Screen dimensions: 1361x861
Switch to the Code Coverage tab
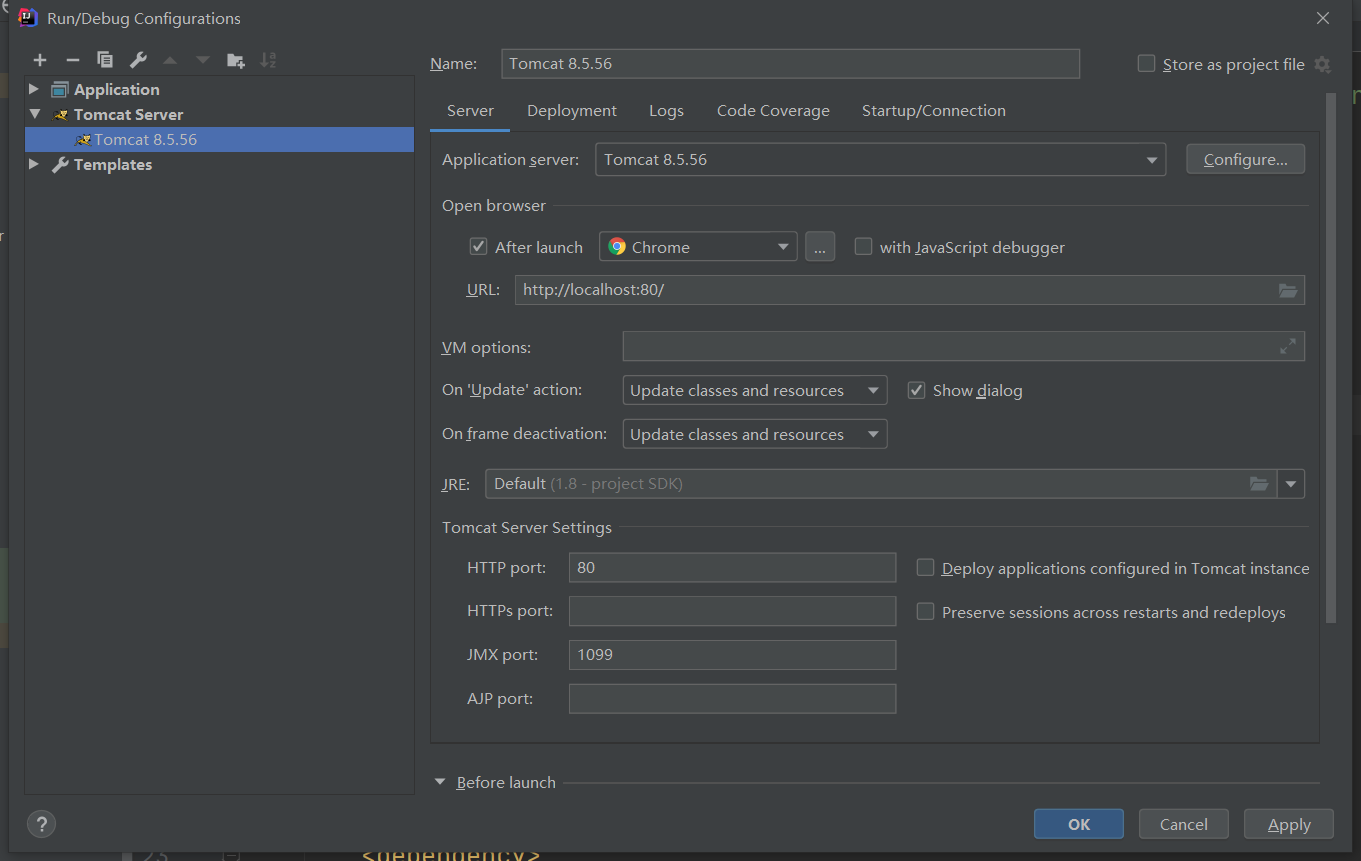tap(773, 111)
